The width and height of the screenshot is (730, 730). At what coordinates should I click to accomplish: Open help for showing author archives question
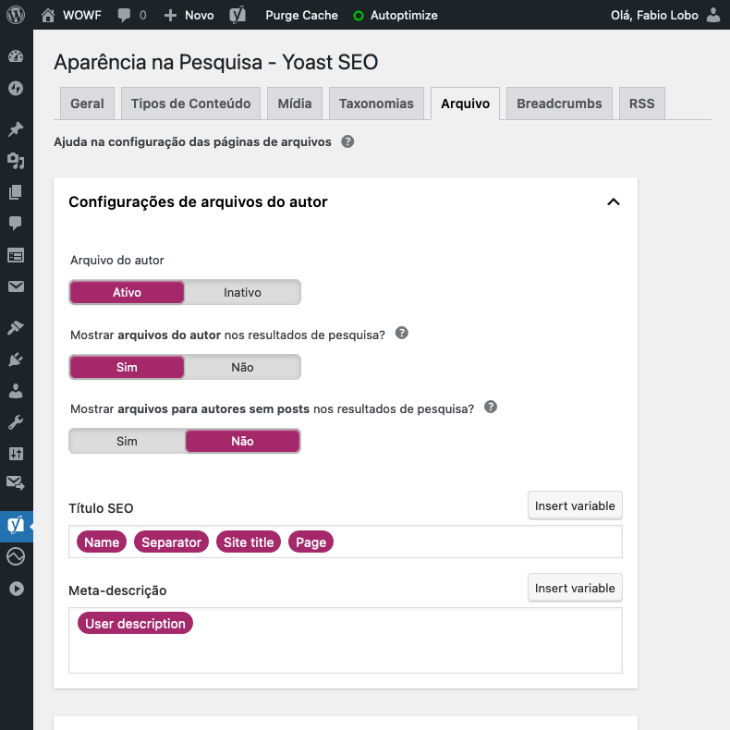coord(402,333)
